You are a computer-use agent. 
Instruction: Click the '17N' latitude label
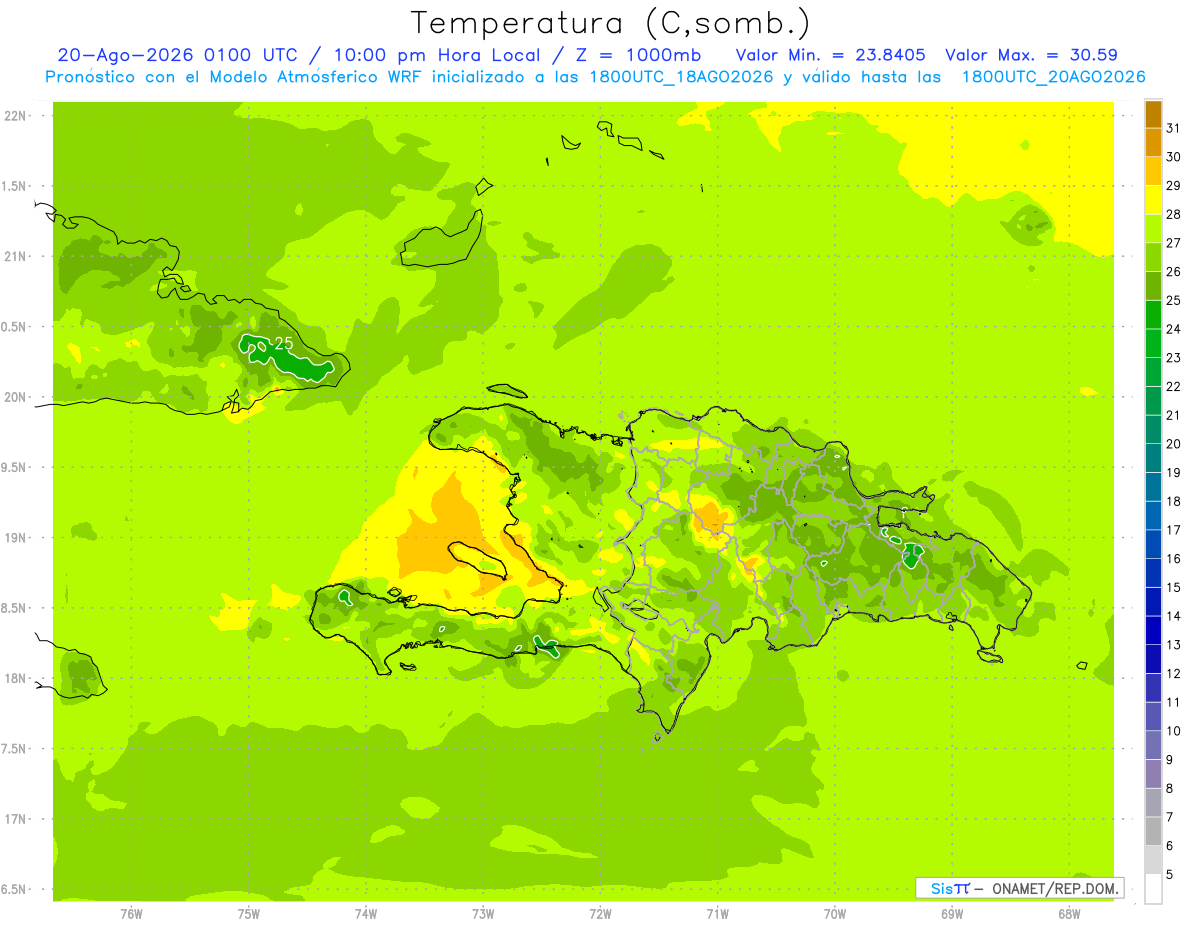click(16, 819)
